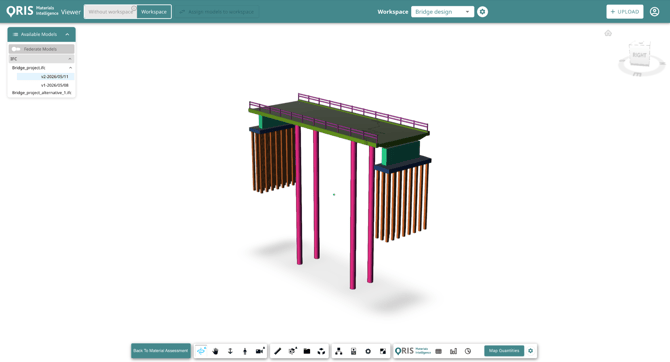Switch to Workspace mode
Image resolution: width=670 pixels, height=362 pixels.
pos(154,12)
